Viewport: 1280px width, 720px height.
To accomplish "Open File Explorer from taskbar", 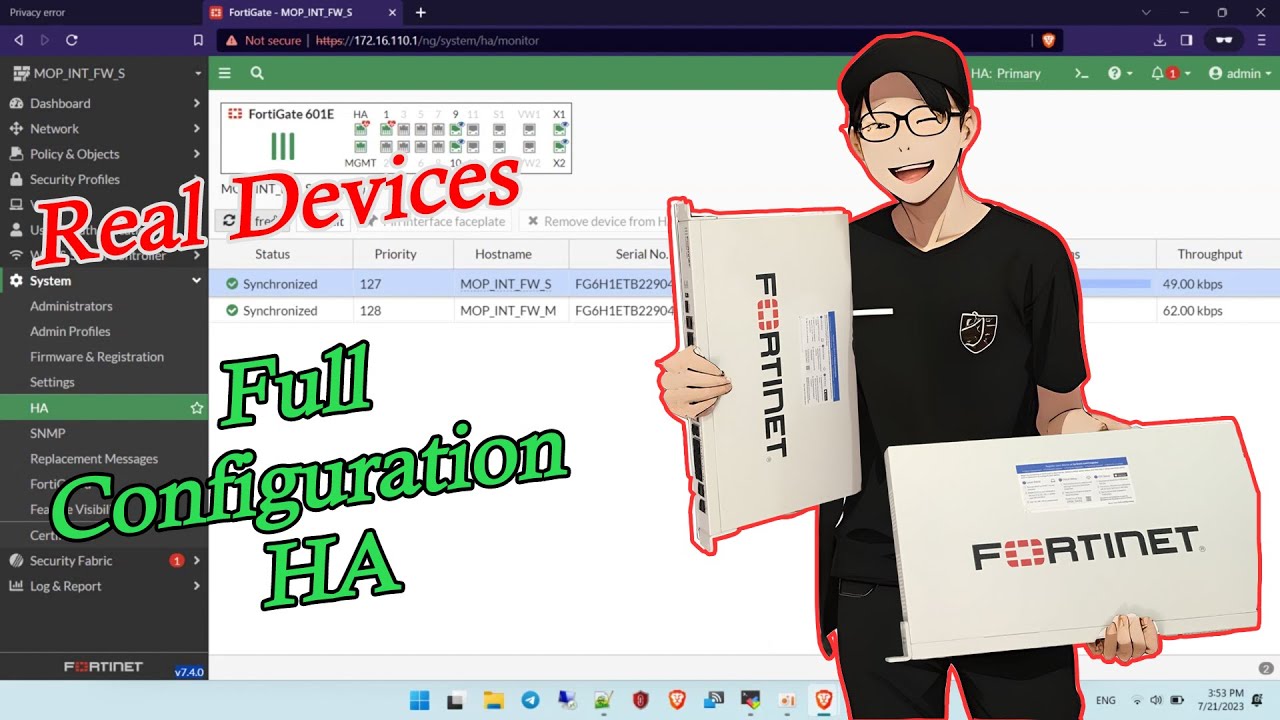I will point(492,700).
